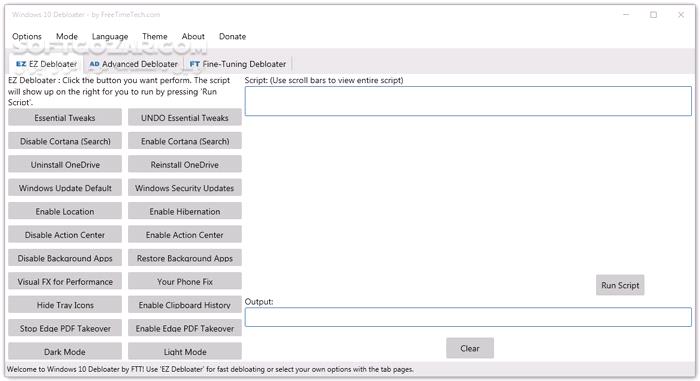The width and height of the screenshot is (700, 381).
Task: Click the AD icon on Advanced Debloater tab
Action: 94,64
